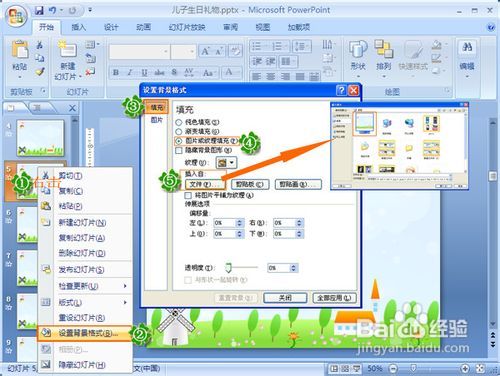Check the 隐藏背景图形 checkbox
Image resolution: width=500 pixels, height=376 pixels.
(x=179, y=150)
